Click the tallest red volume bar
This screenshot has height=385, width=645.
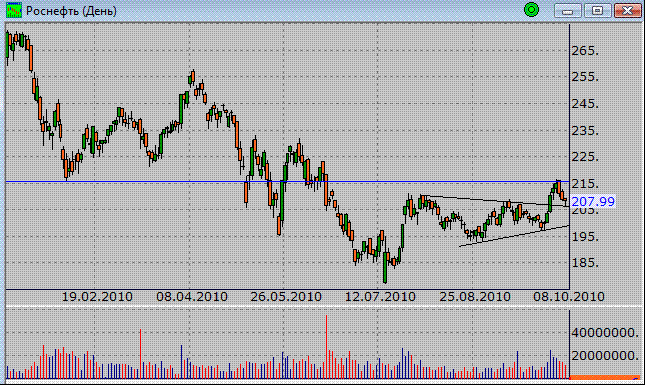(326, 346)
